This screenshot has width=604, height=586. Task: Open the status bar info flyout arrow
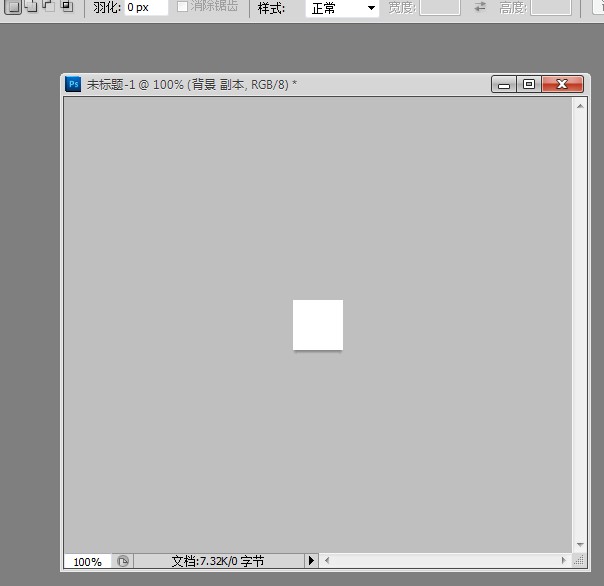(x=311, y=561)
